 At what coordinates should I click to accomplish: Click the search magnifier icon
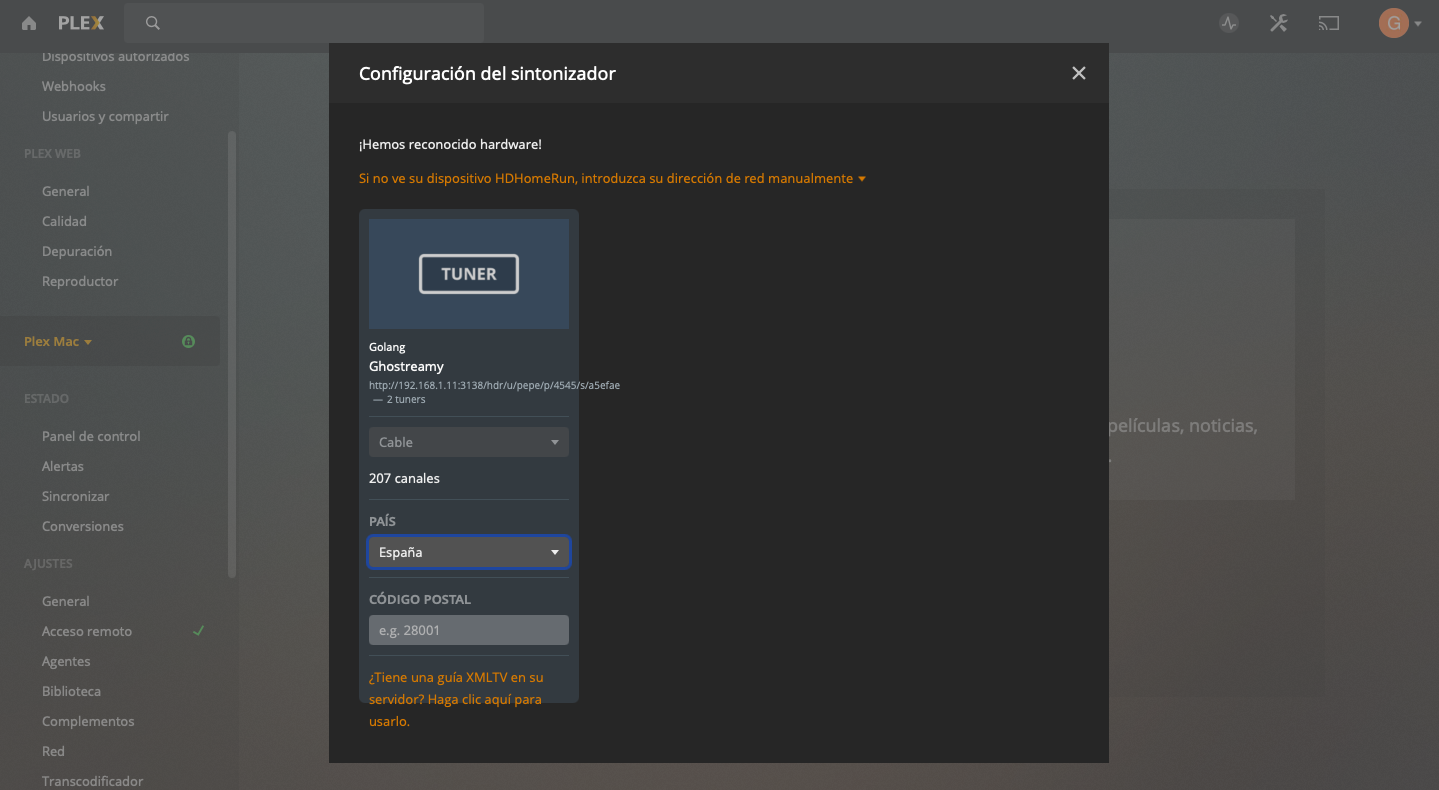tap(152, 23)
